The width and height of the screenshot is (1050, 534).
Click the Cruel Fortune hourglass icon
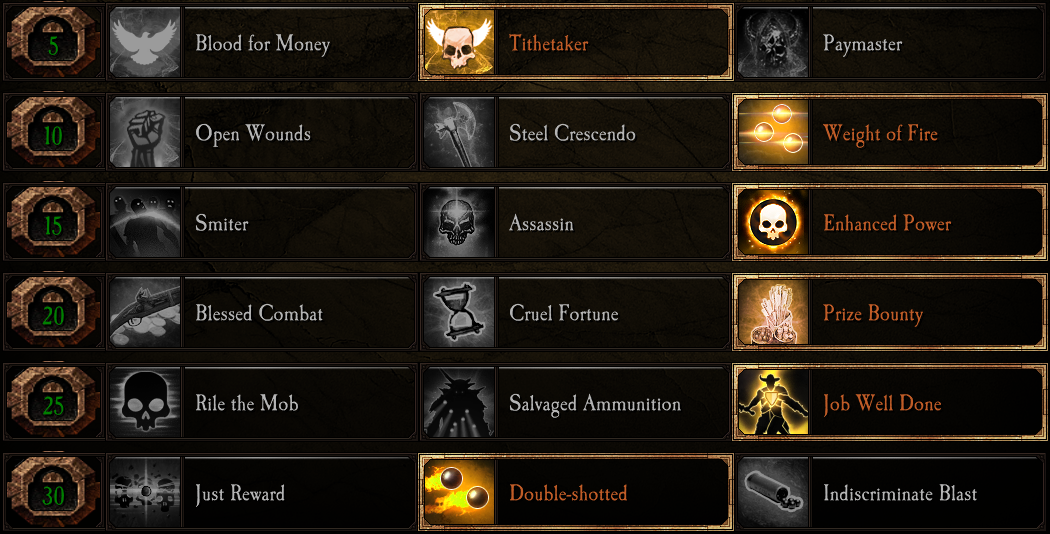459,313
